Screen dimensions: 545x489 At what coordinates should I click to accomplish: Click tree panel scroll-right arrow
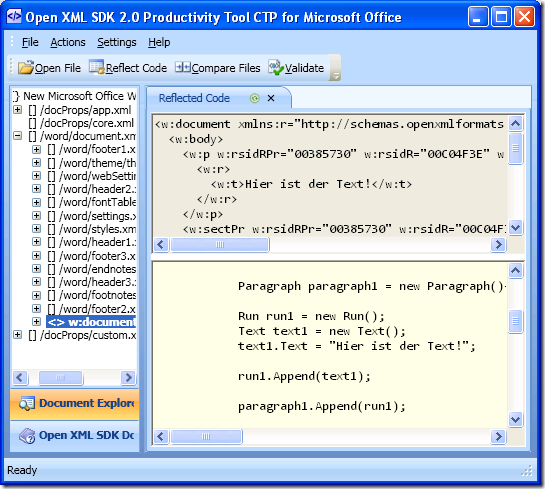(128, 377)
